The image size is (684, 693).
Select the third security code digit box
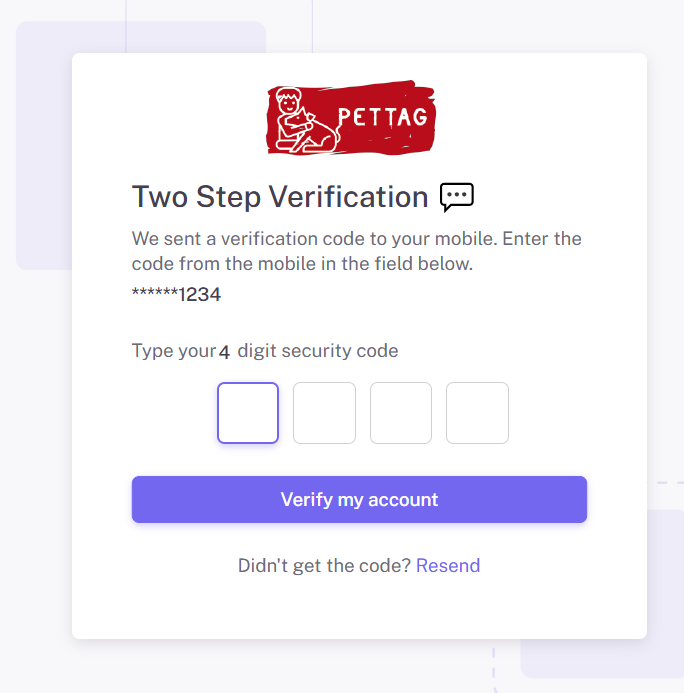click(x=401, y=413)
